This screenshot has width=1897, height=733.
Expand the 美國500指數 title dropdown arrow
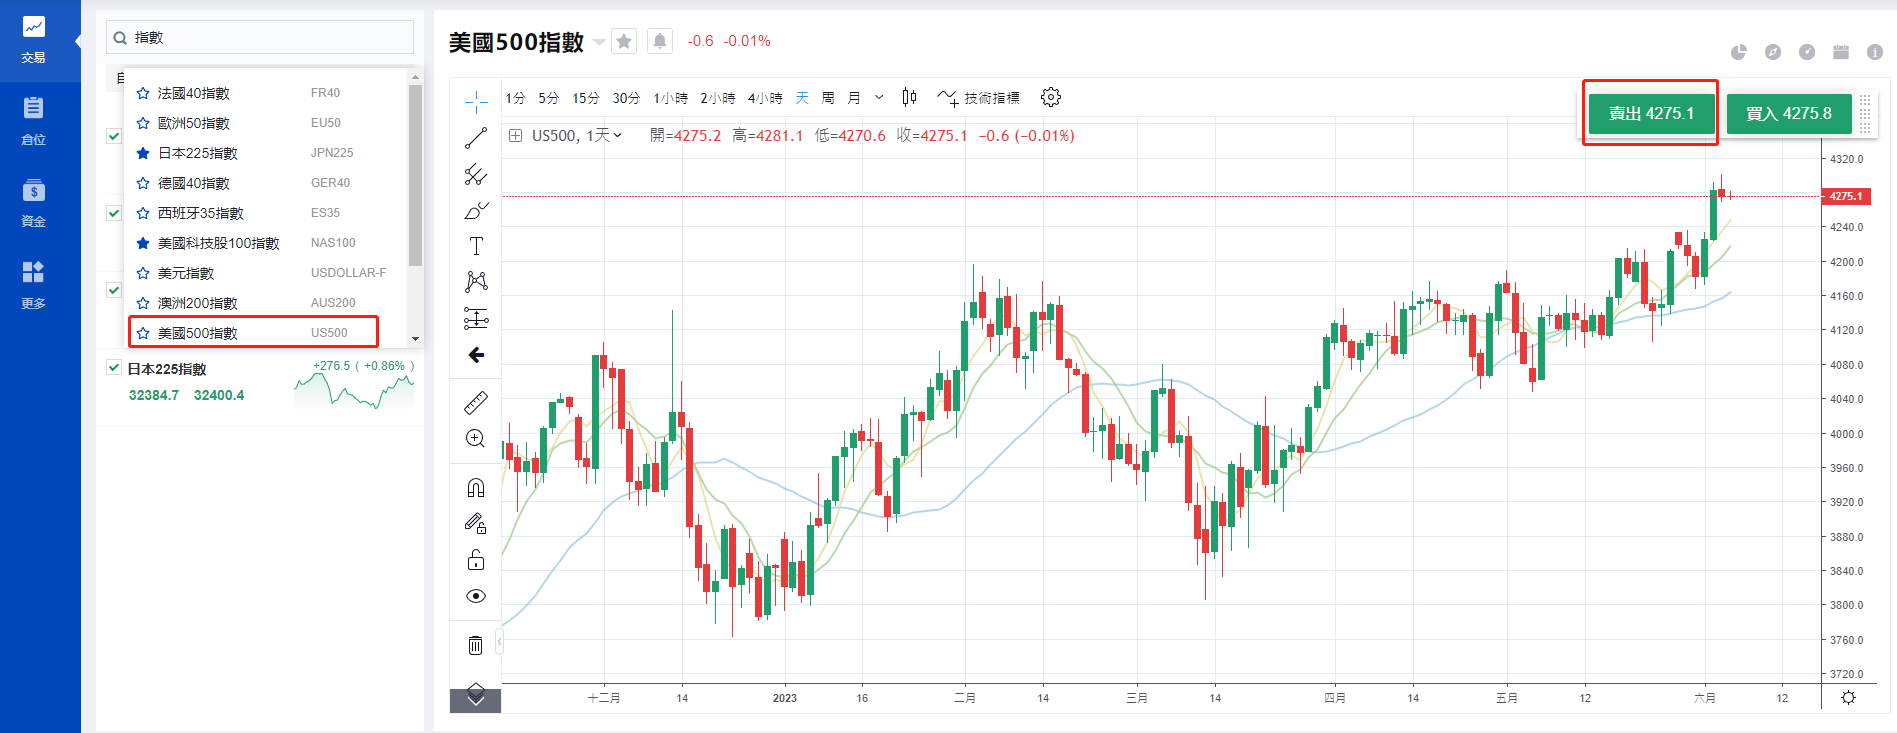599,42
